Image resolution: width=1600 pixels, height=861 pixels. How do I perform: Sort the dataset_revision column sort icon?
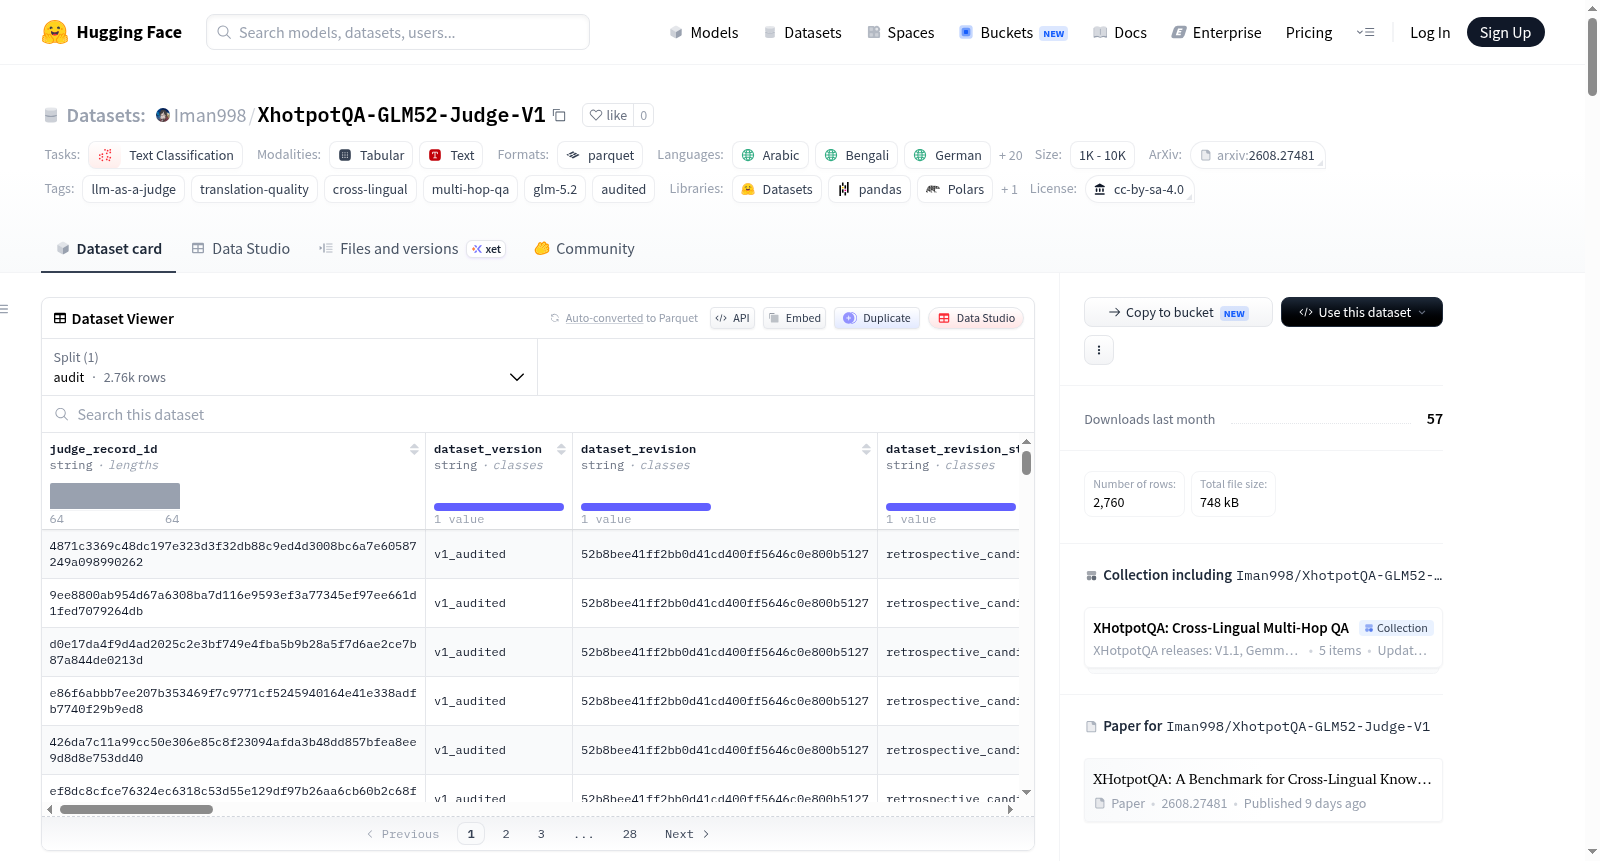tap(866, 450)
